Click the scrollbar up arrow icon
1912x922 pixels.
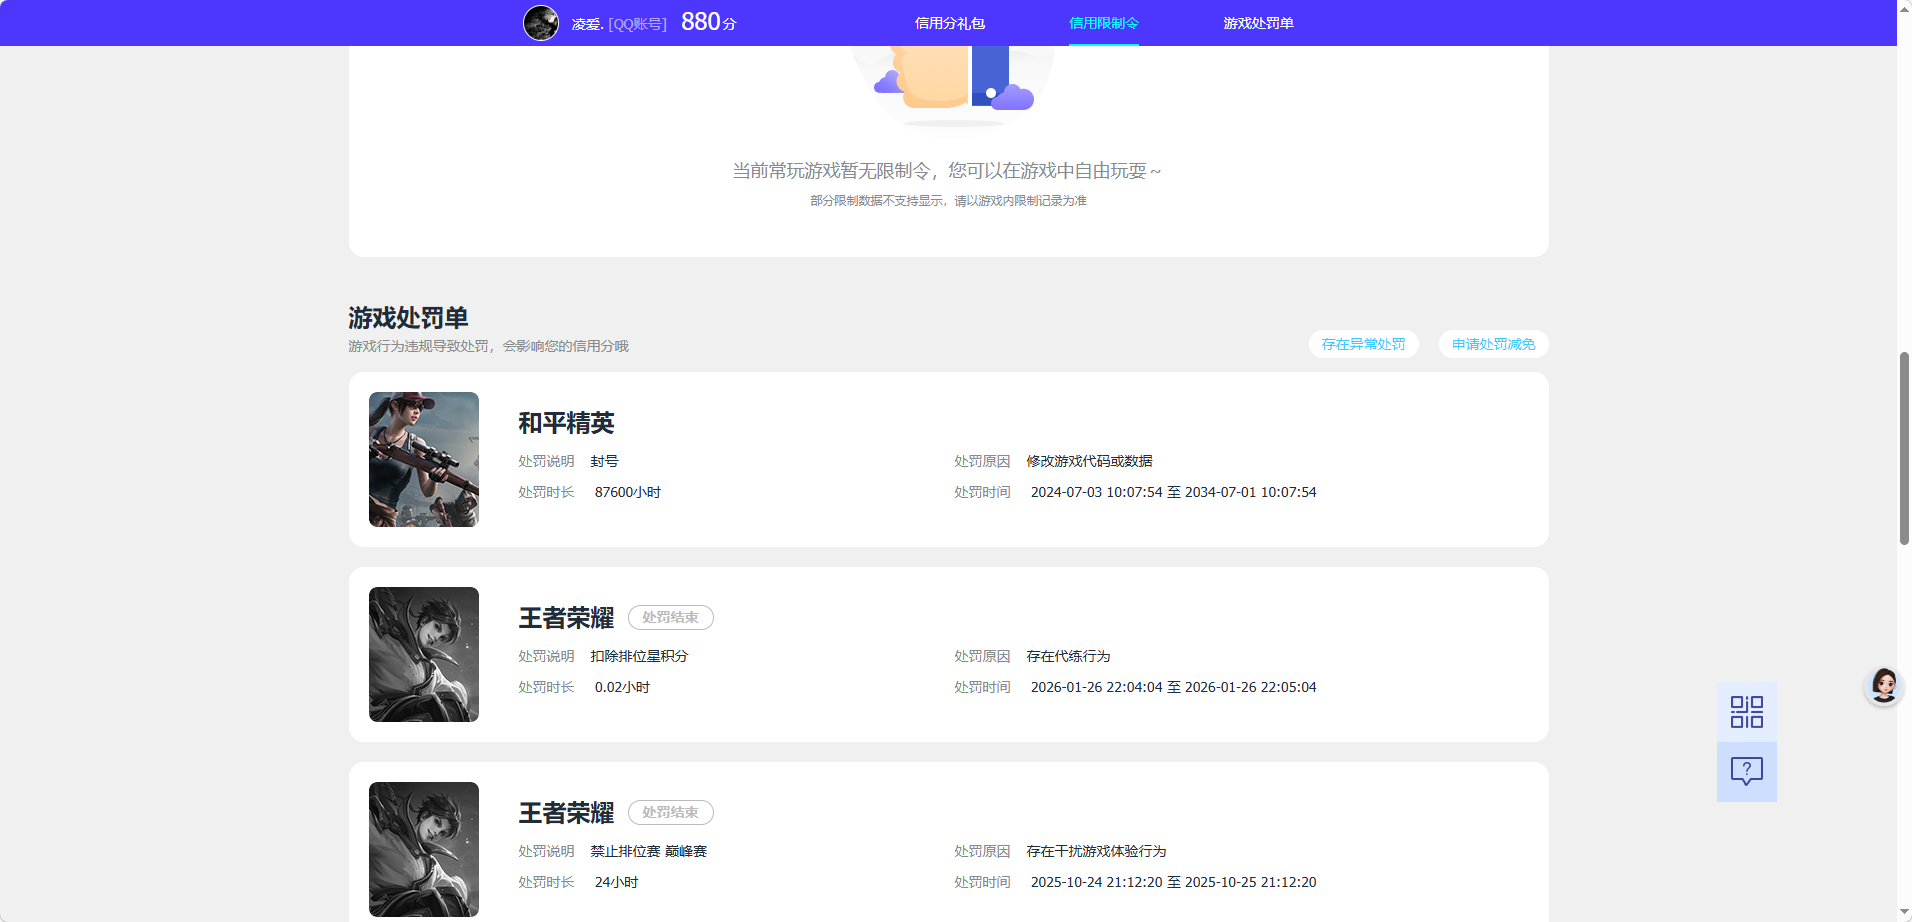pyautogui.click(x=1903, y=8)
